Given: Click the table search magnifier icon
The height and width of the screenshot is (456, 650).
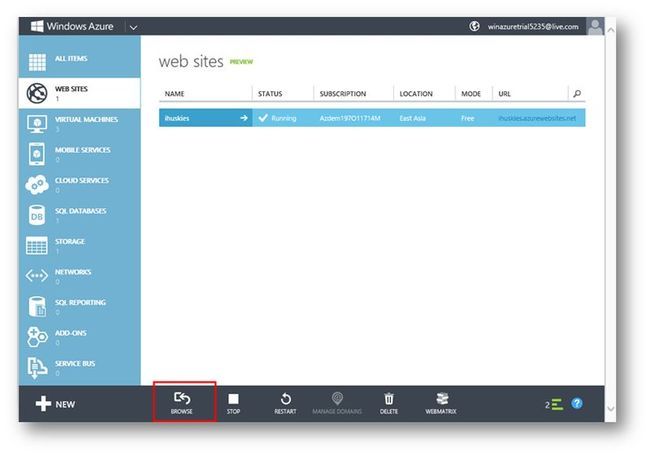Looking at the screenshot, I should 577,94.
